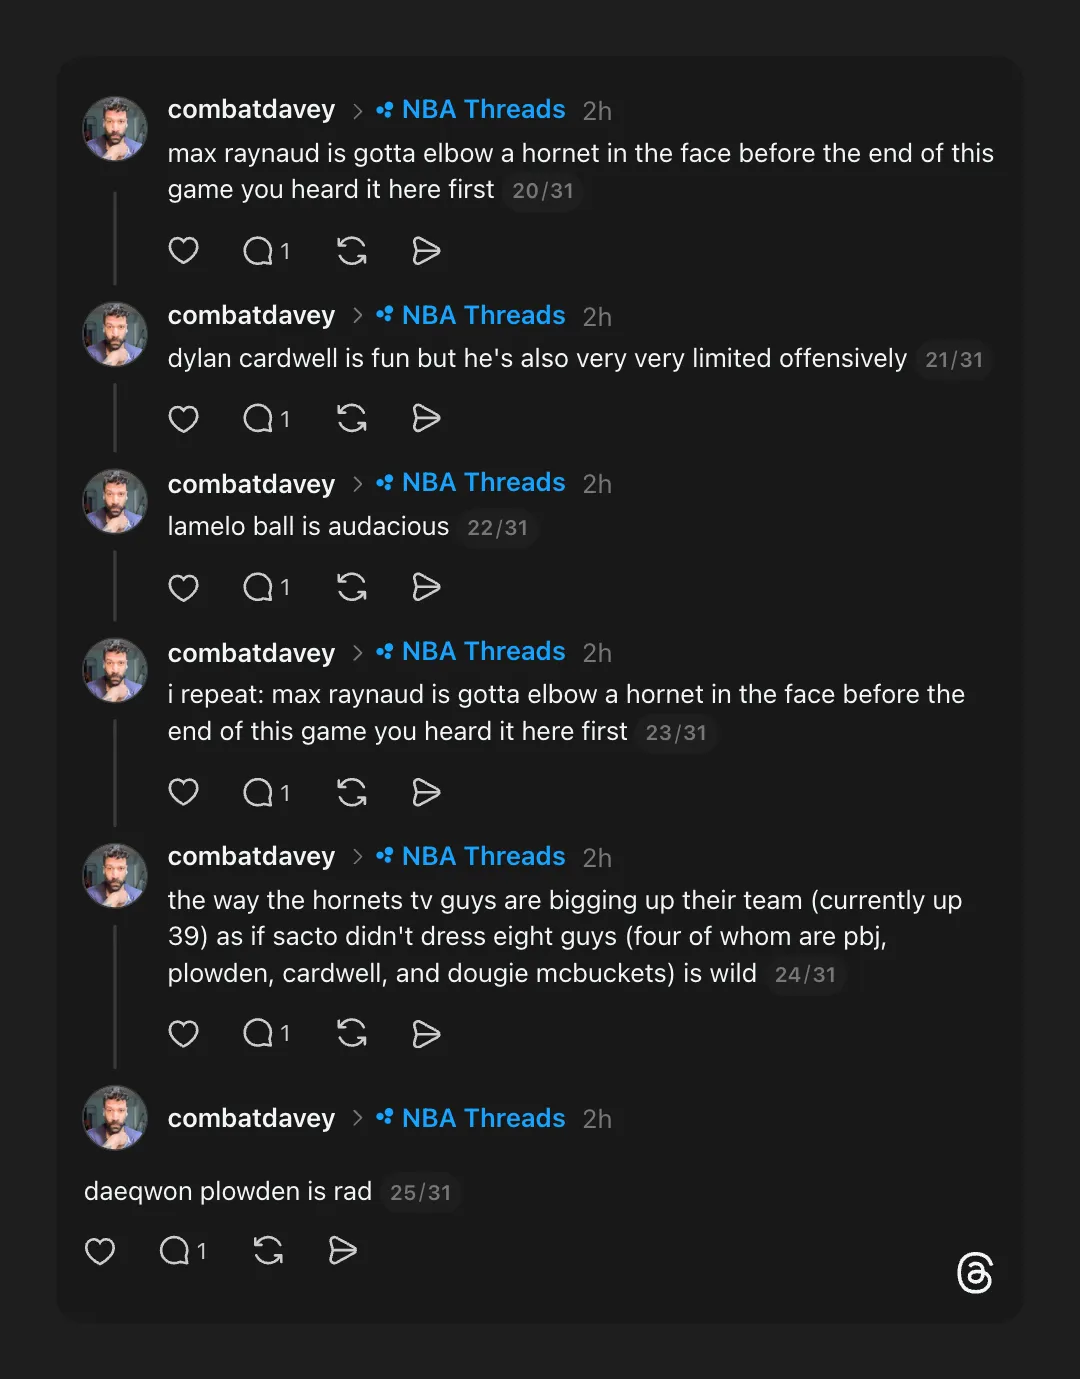Open NBA Threads community from first post

coord(483,110)
